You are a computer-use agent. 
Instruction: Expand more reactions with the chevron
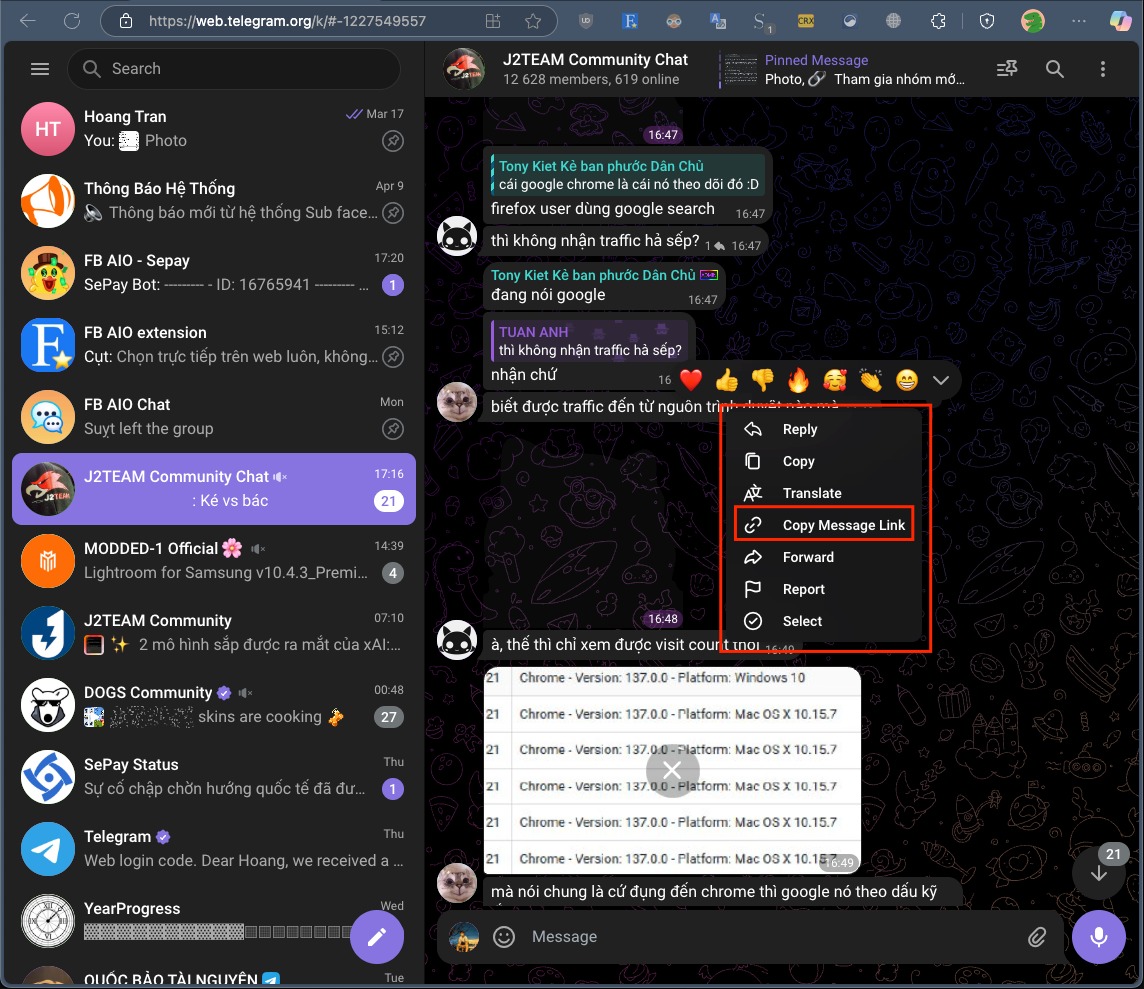click(940, 380)
